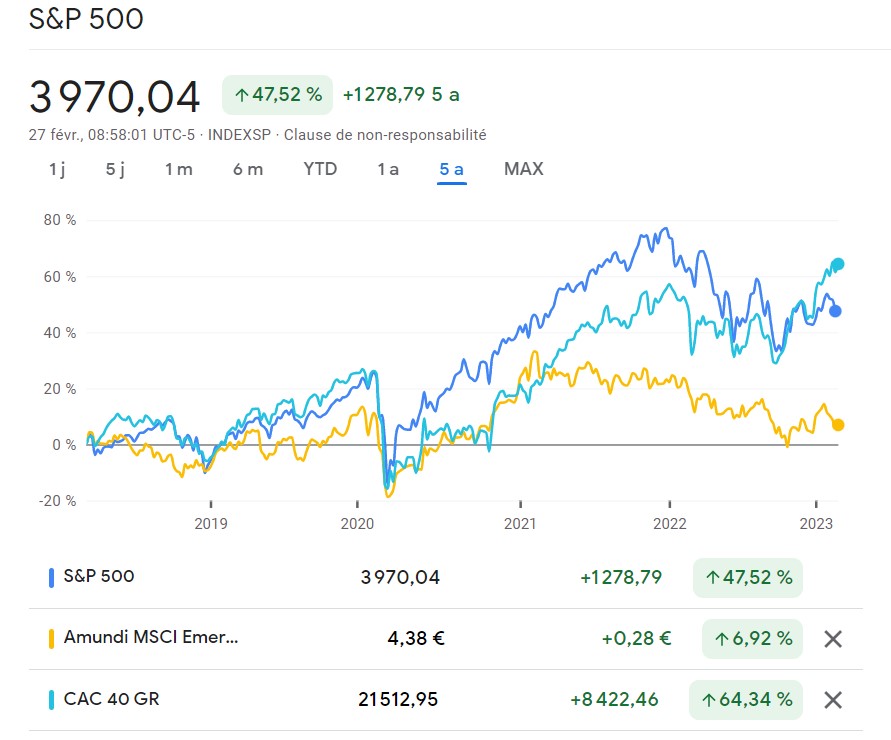Click the 4,38 € Amundi price
The height and width of the screenshot is (740, 891).
416,639
